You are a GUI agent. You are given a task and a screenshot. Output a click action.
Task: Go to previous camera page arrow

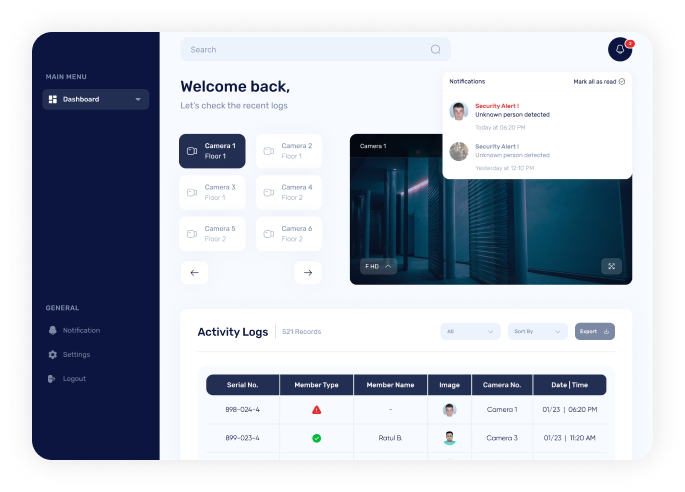click(194, 272)
